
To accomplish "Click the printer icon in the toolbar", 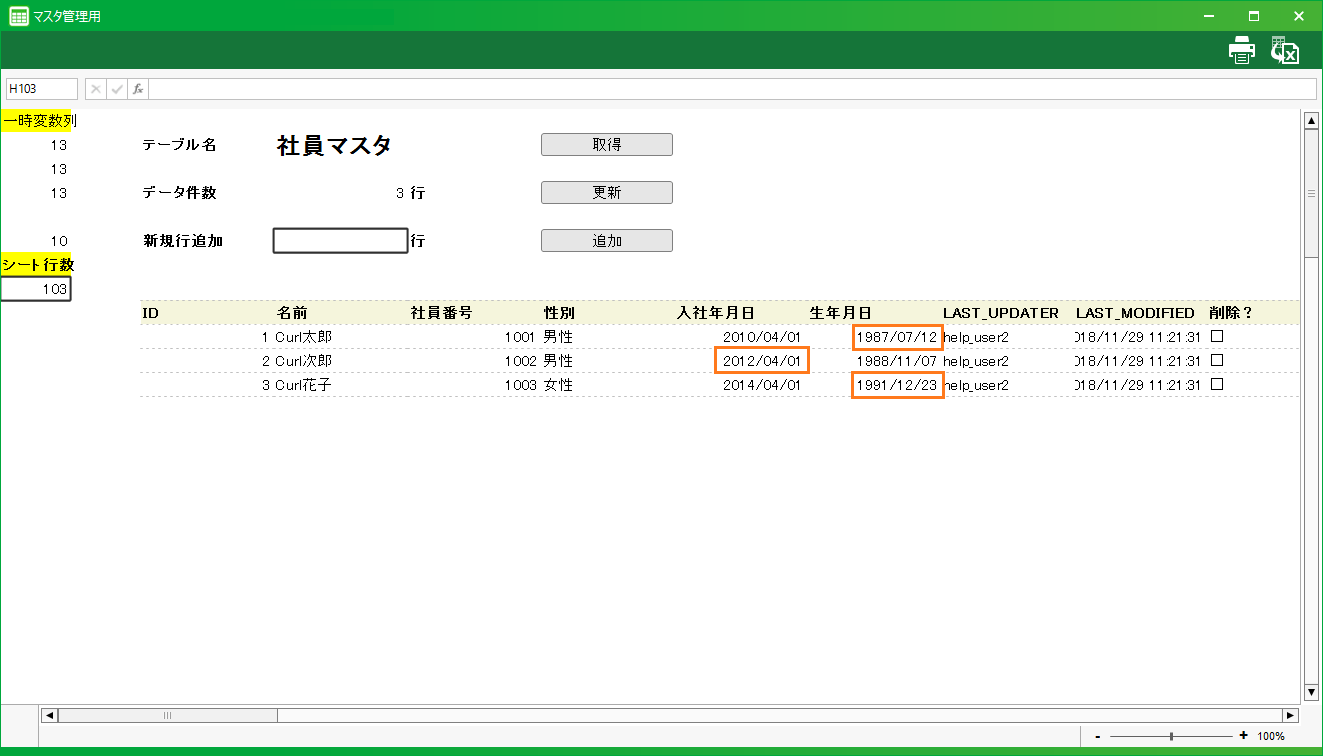I will pyautogui.click(x=1241, y=50).
